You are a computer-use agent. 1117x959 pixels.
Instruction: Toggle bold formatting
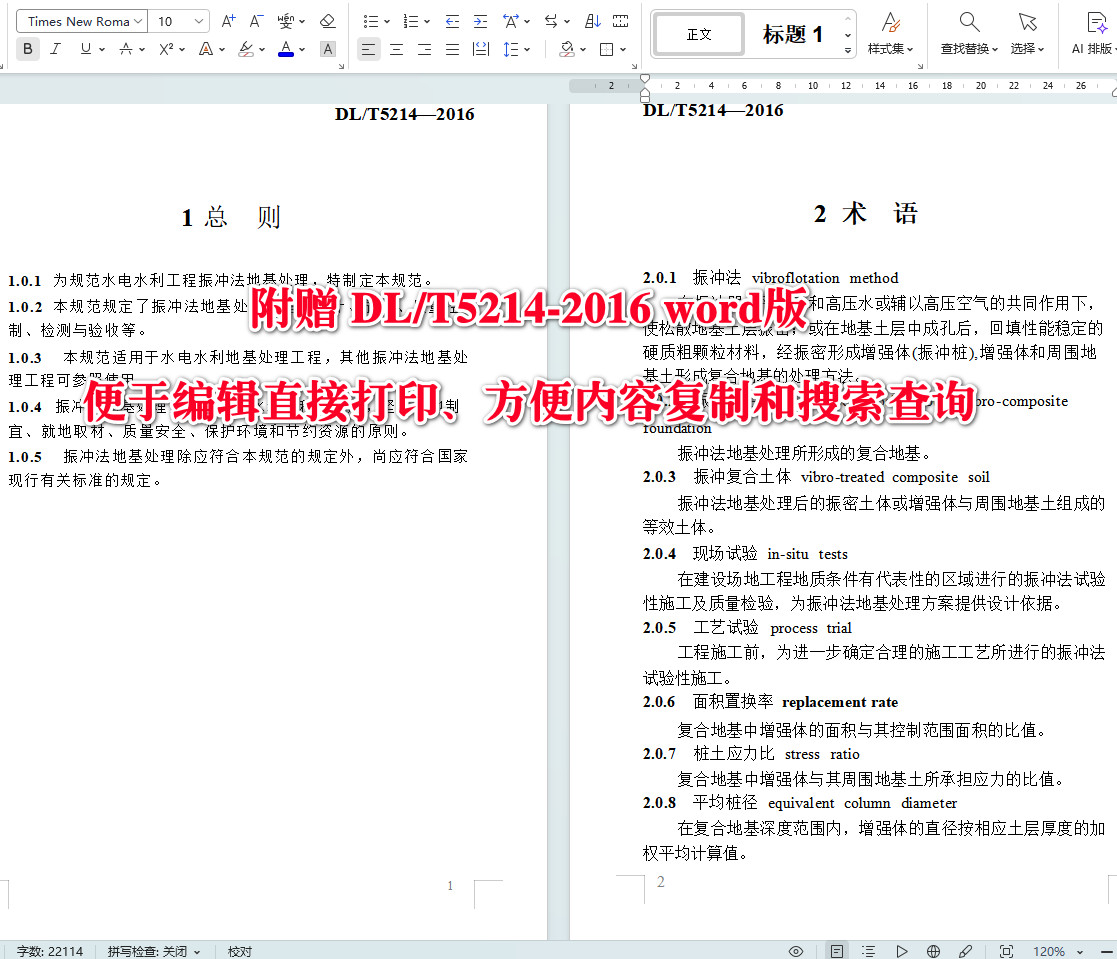pyautogui.click(x=27, y=48)
